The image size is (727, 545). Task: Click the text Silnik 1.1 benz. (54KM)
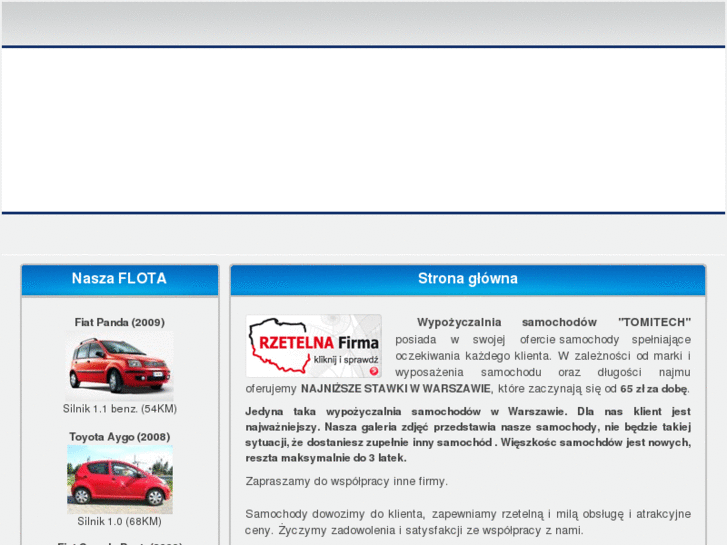(x=120, y=409)
